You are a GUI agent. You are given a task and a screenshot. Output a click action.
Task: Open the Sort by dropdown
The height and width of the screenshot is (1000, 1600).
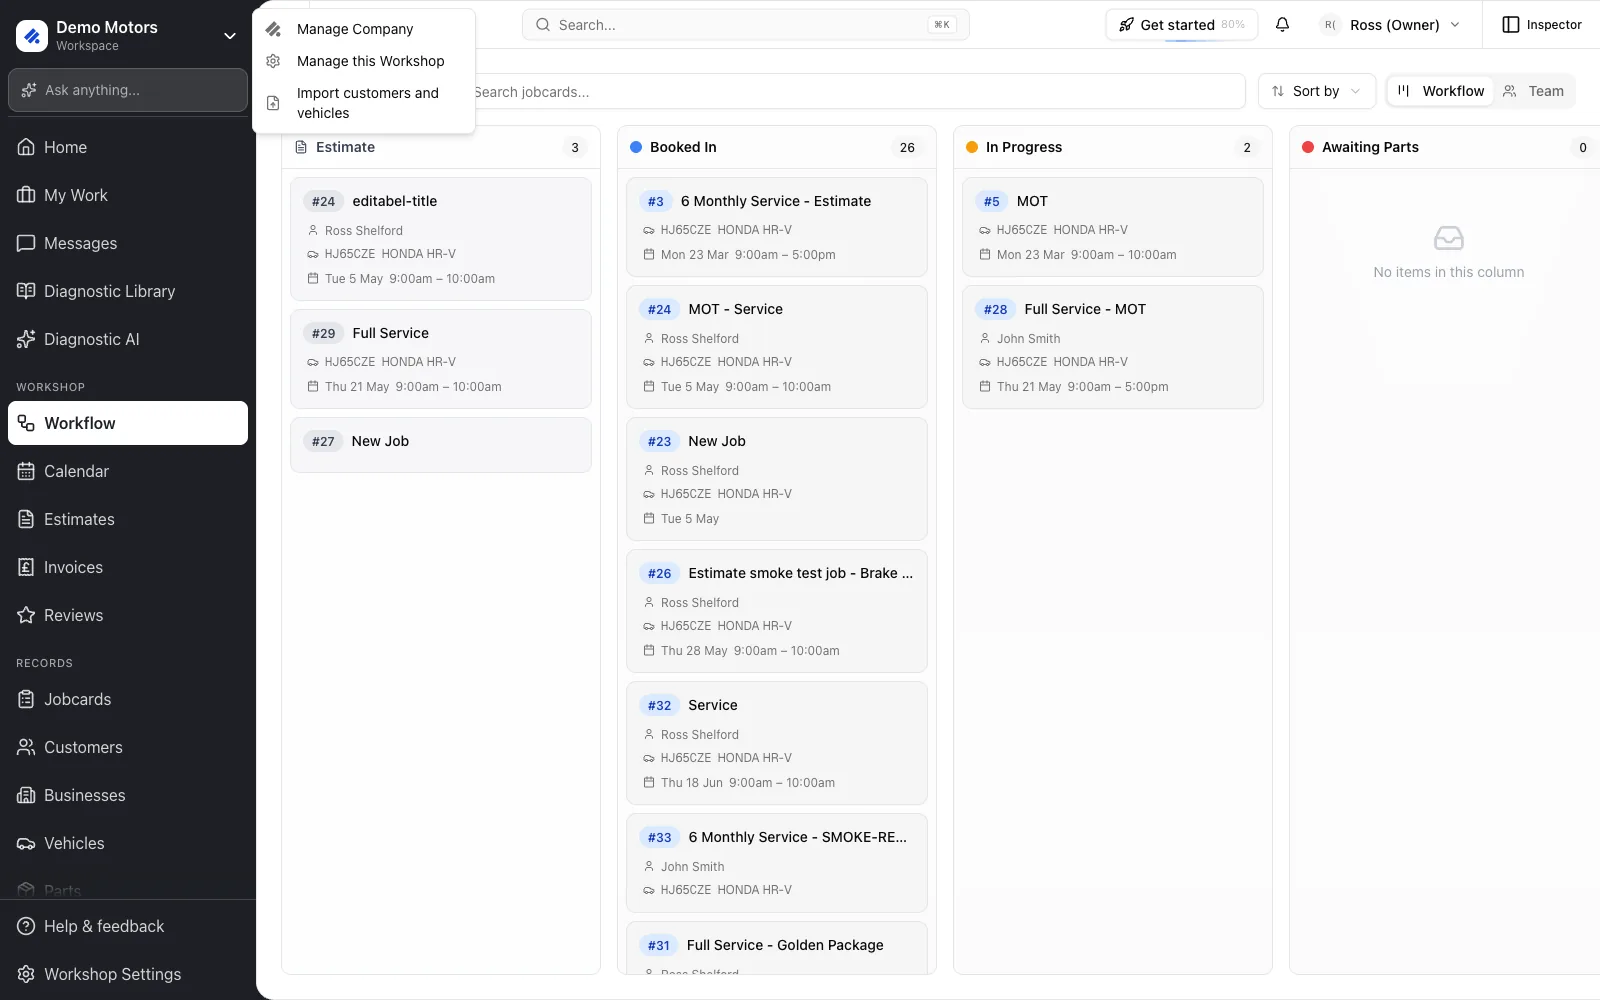(1316, 91)
